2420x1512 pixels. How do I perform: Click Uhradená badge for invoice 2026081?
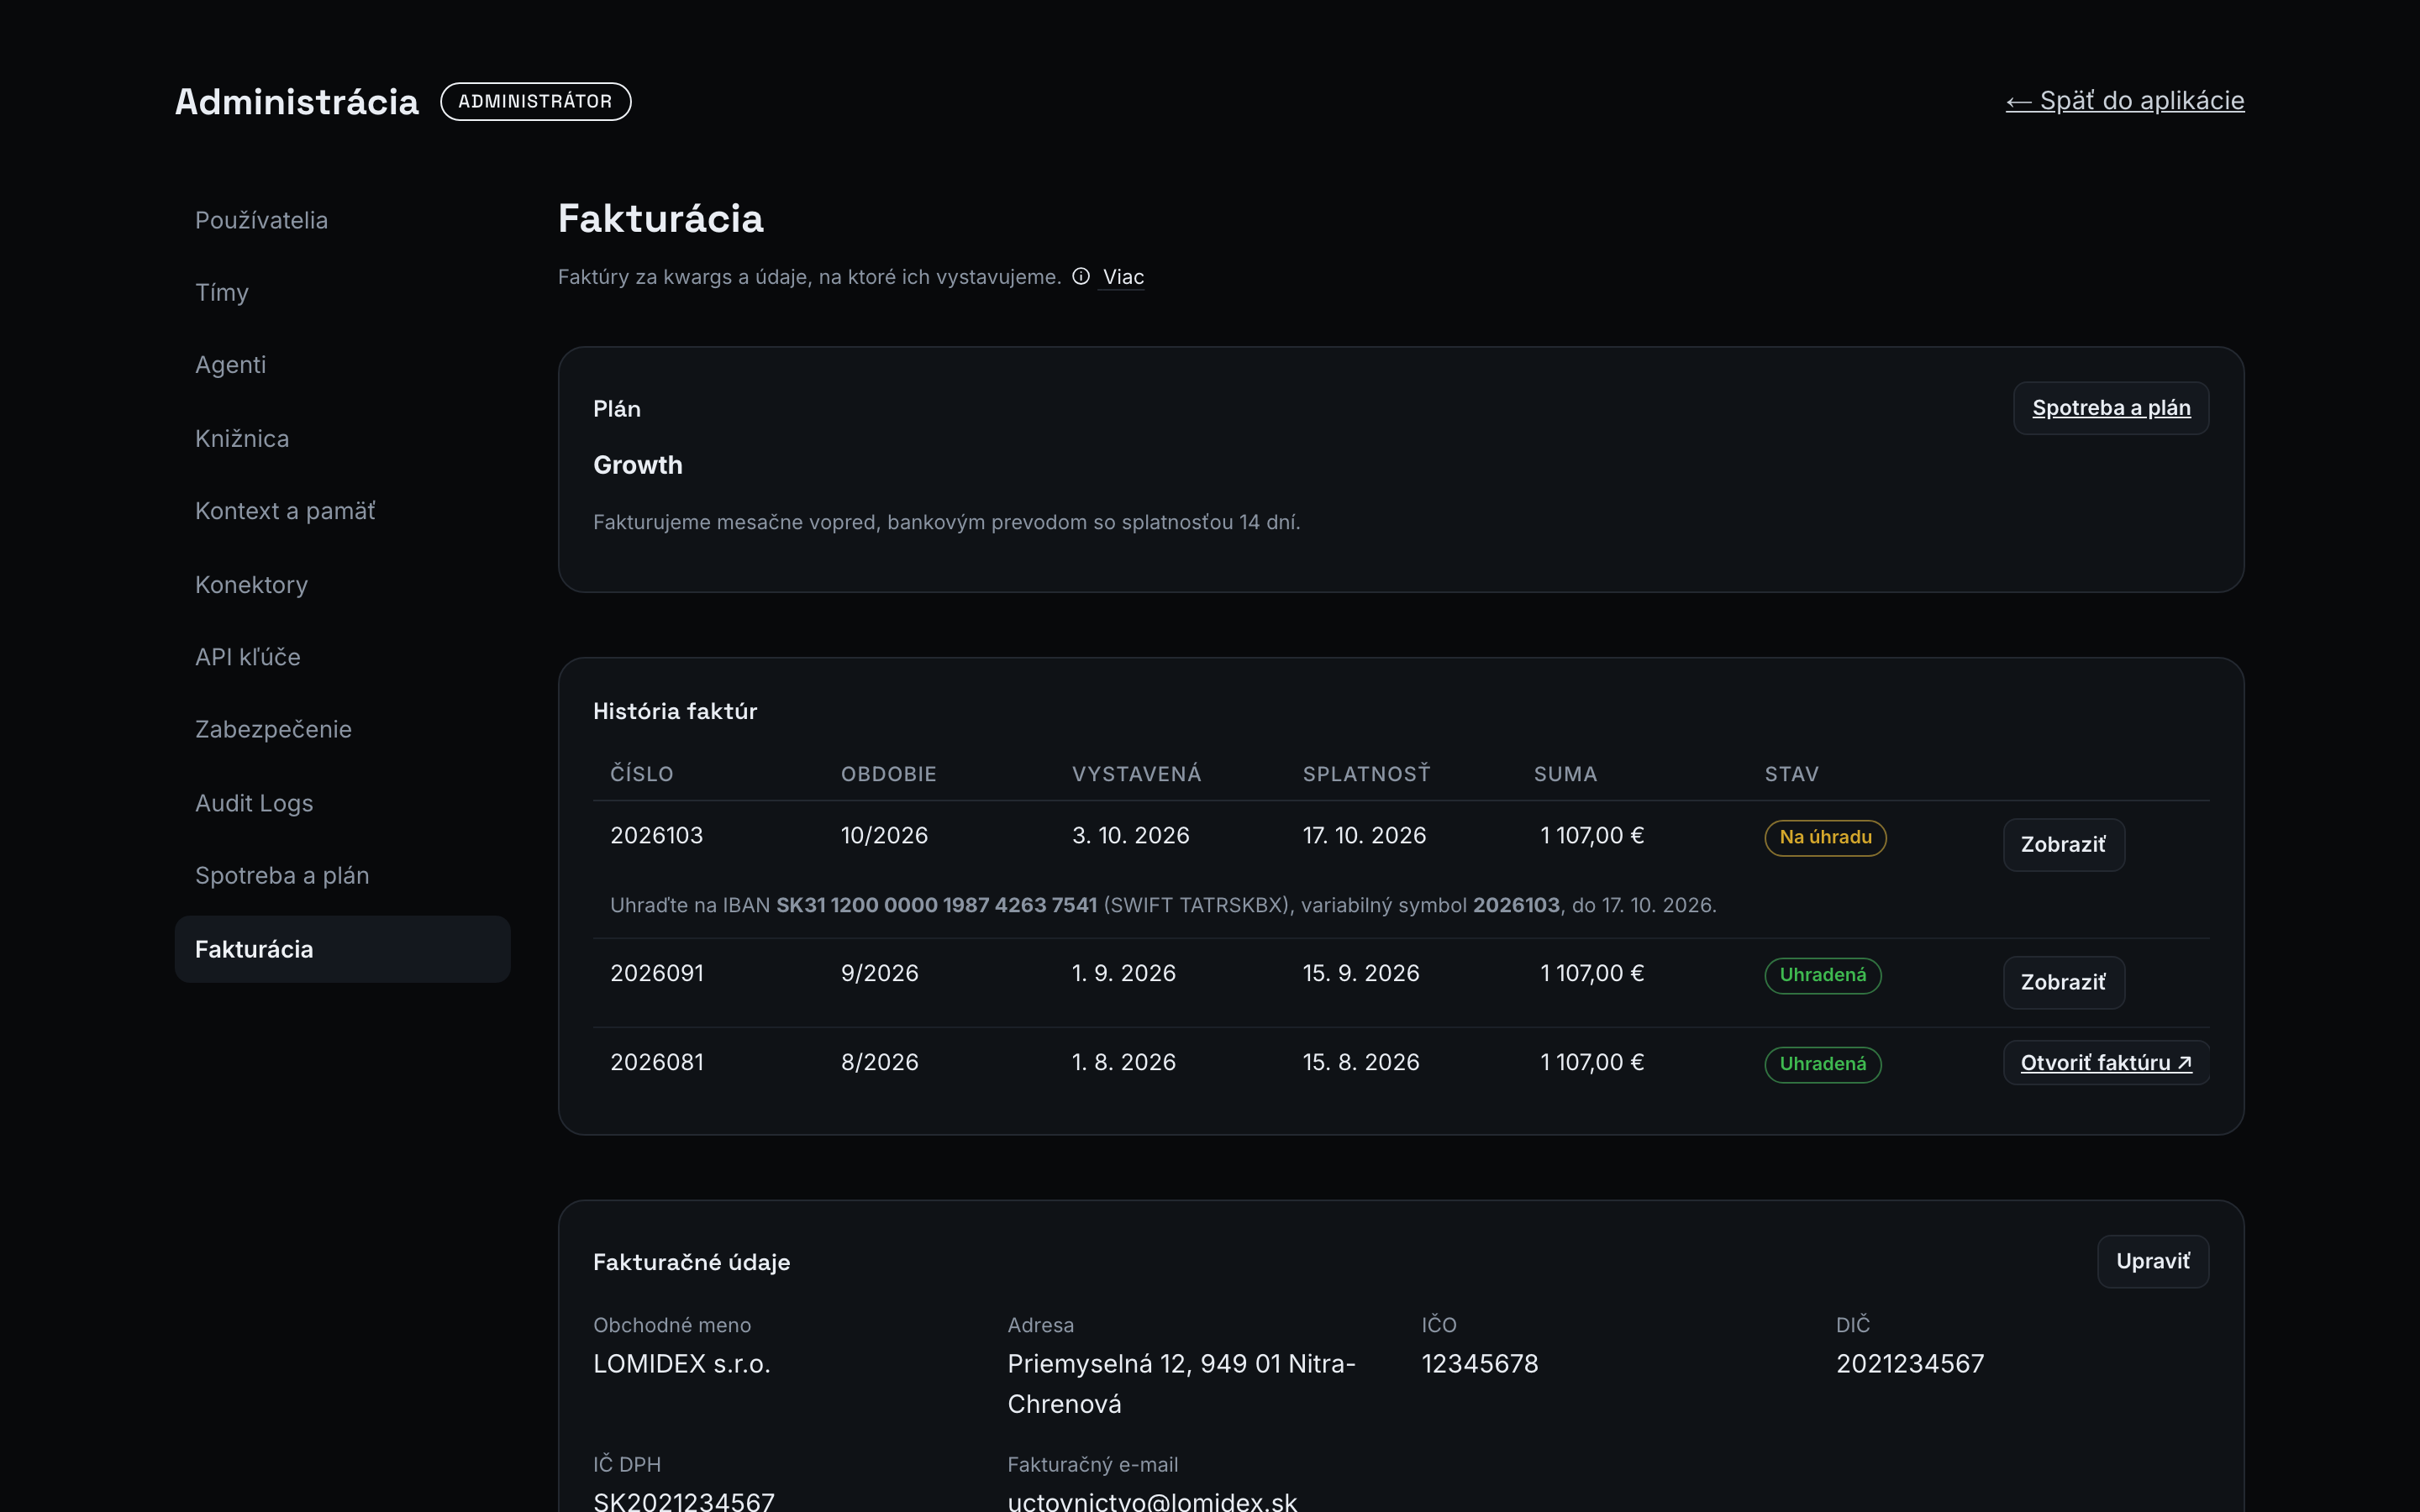pyautogui.click(x=1822, y=1065)
